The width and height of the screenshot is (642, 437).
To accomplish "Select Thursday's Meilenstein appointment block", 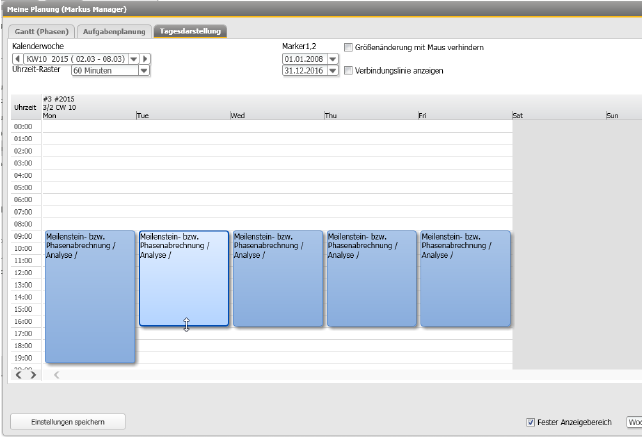I will 372,278.
